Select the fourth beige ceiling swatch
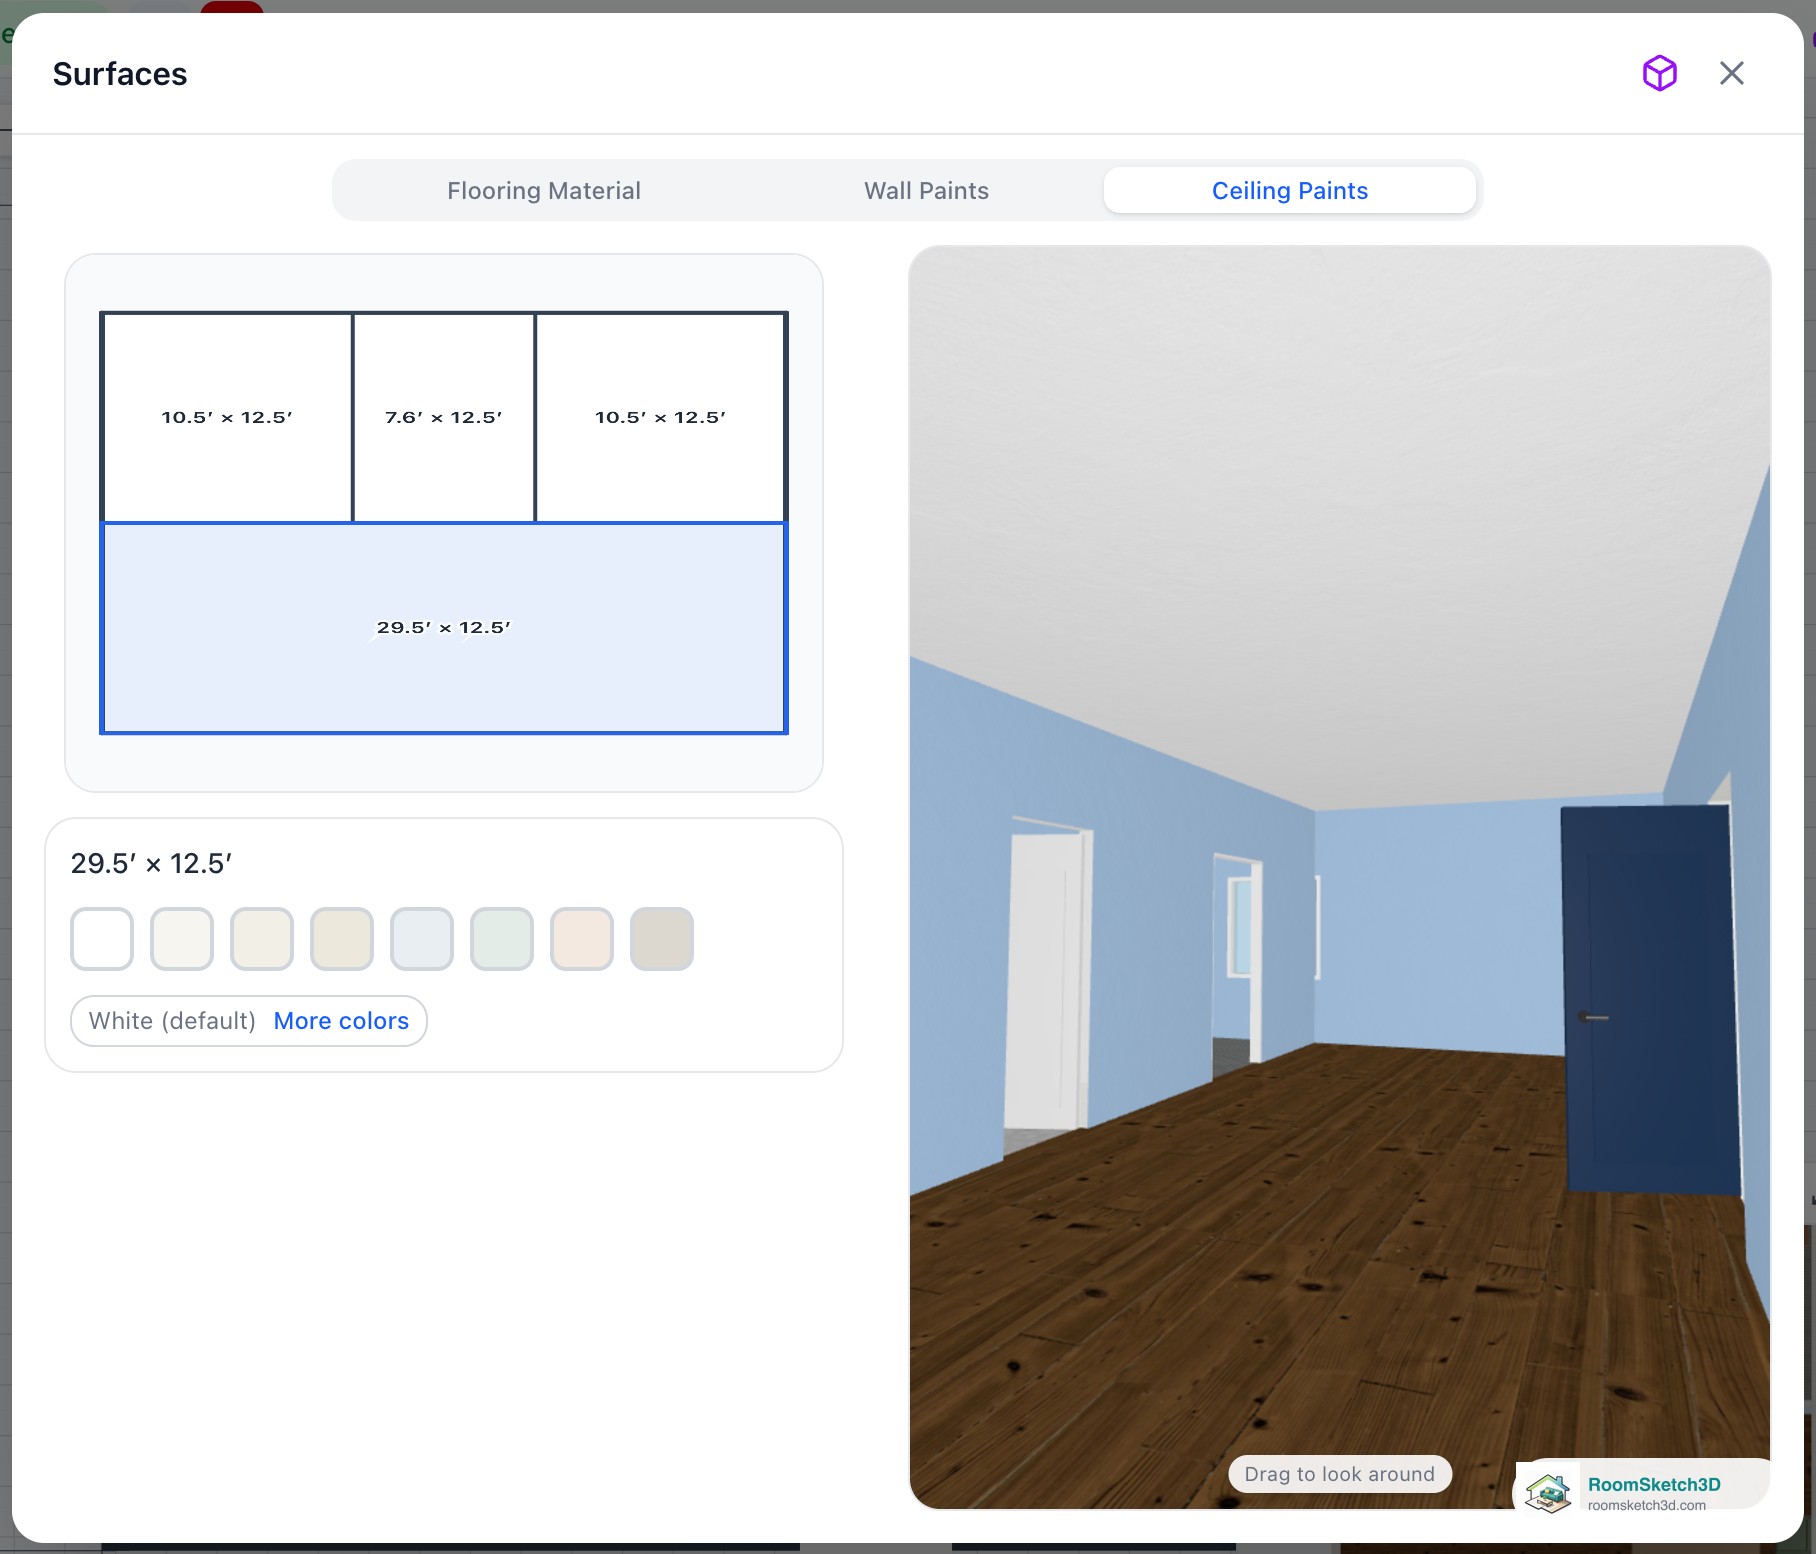Viewport: 1816px width, 1554px height. tap(342, 939)
